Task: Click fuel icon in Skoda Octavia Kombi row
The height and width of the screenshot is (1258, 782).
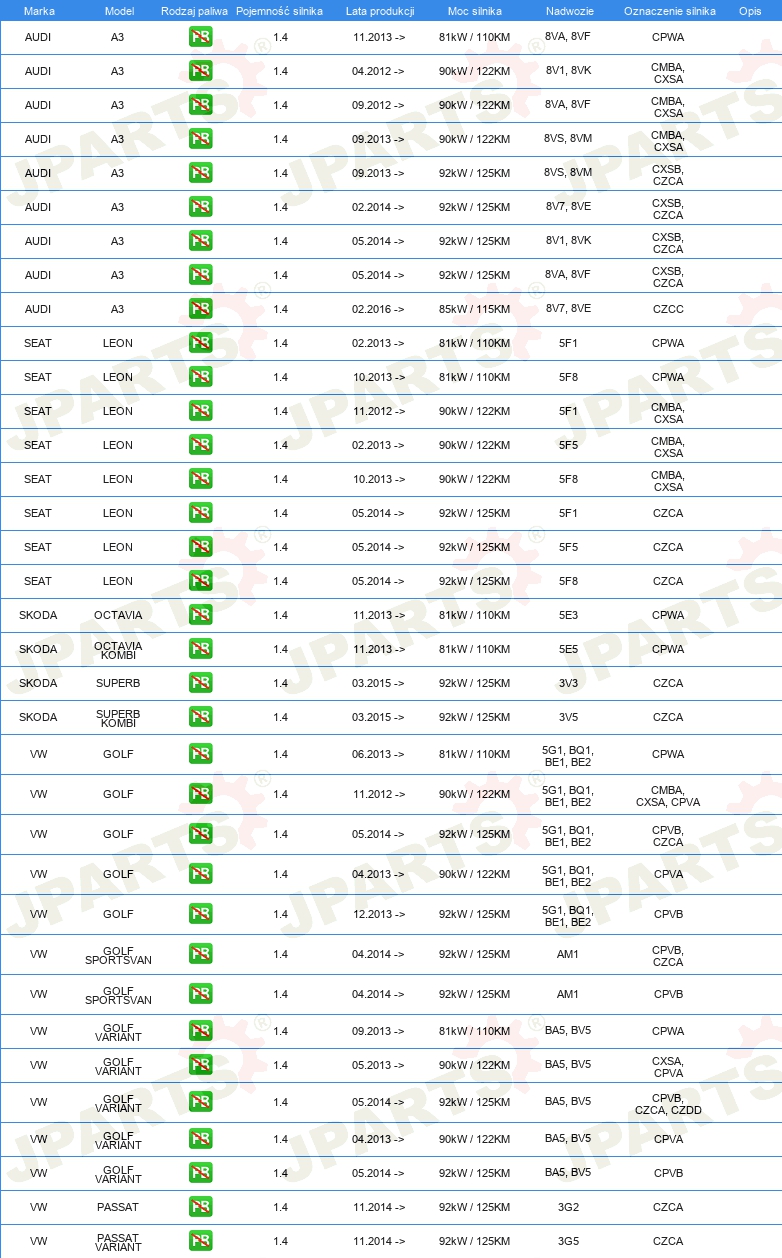Action: point(200,649)
